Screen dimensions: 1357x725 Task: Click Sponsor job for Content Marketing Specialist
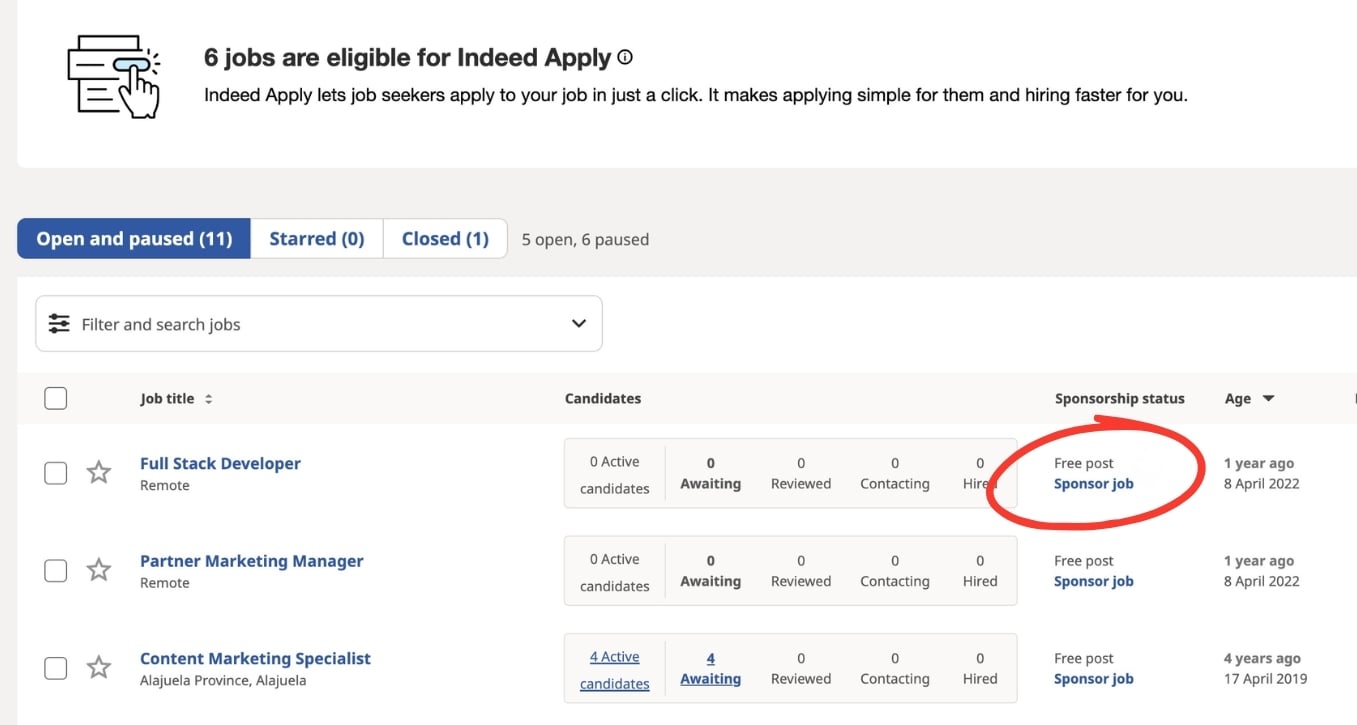(x=1094, y=678)
